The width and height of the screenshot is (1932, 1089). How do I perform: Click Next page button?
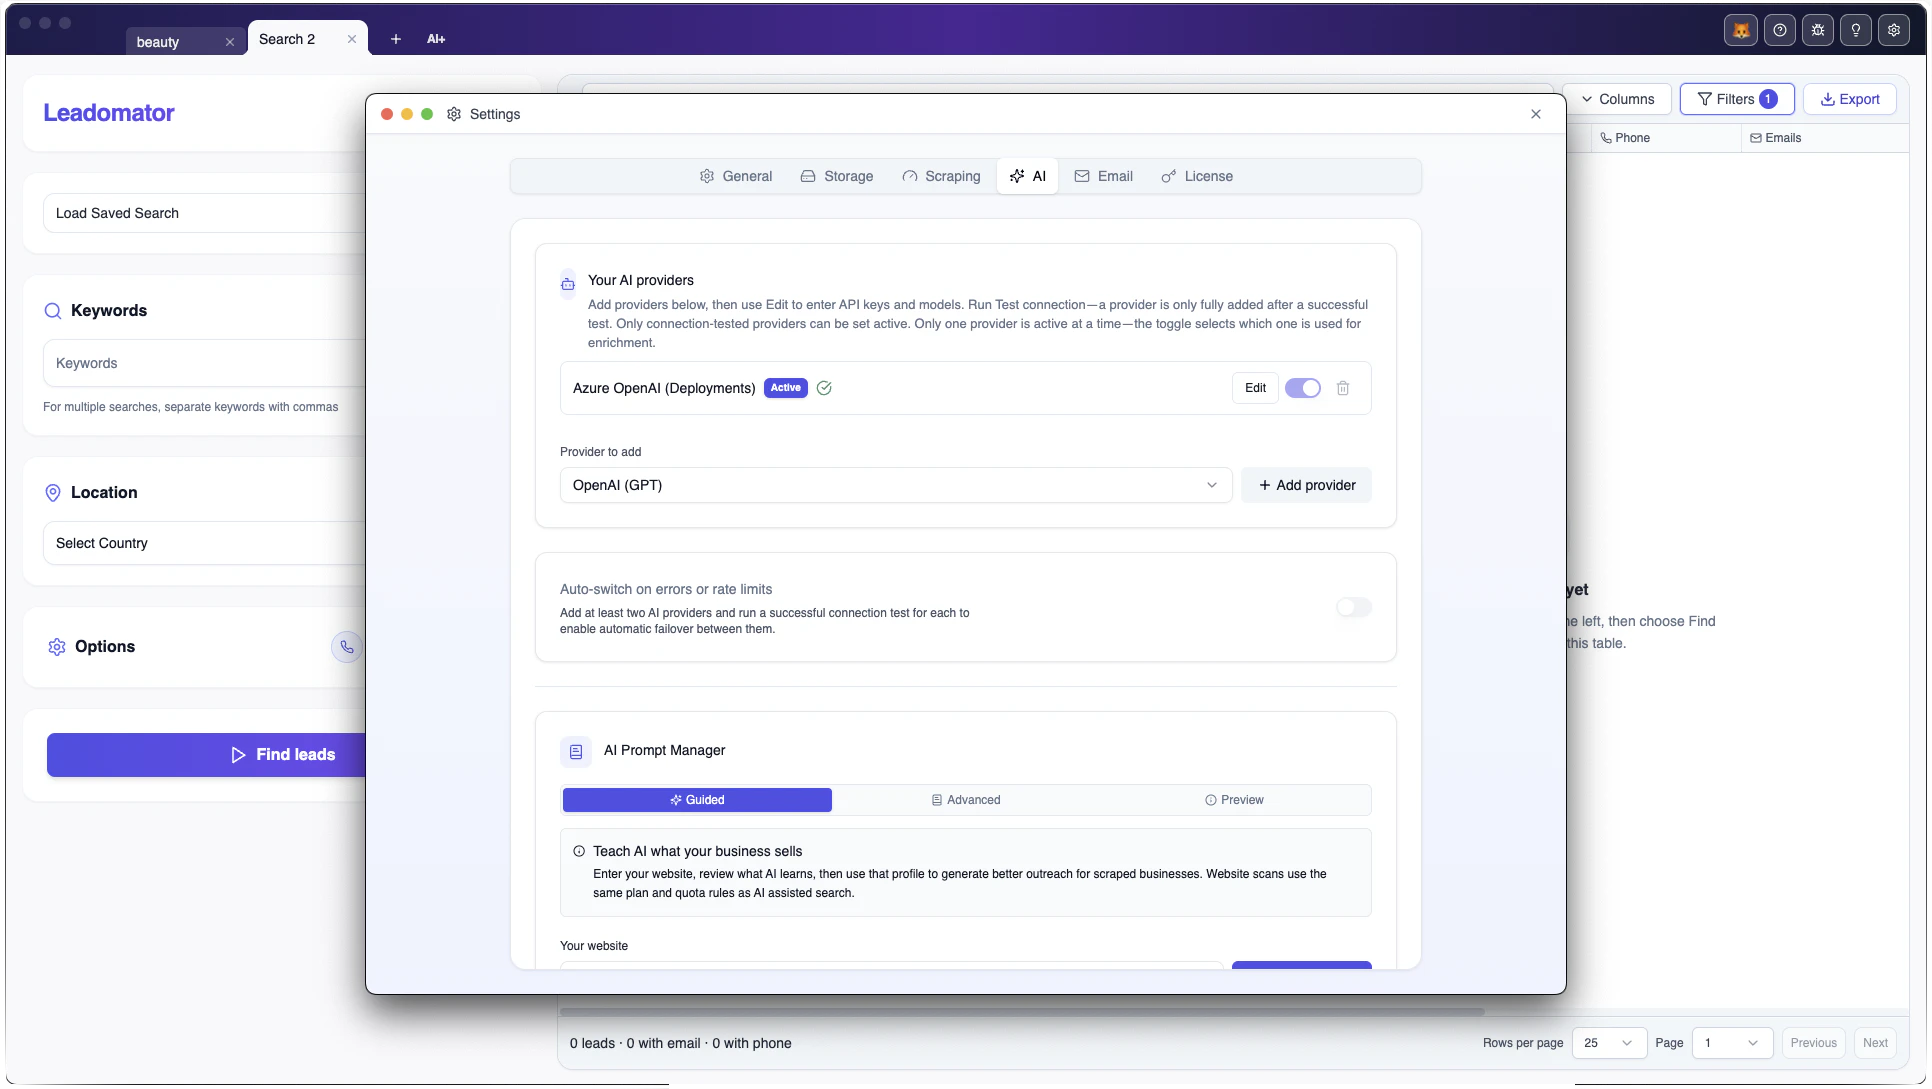pyautogui.click(x=1875, y=1043)
